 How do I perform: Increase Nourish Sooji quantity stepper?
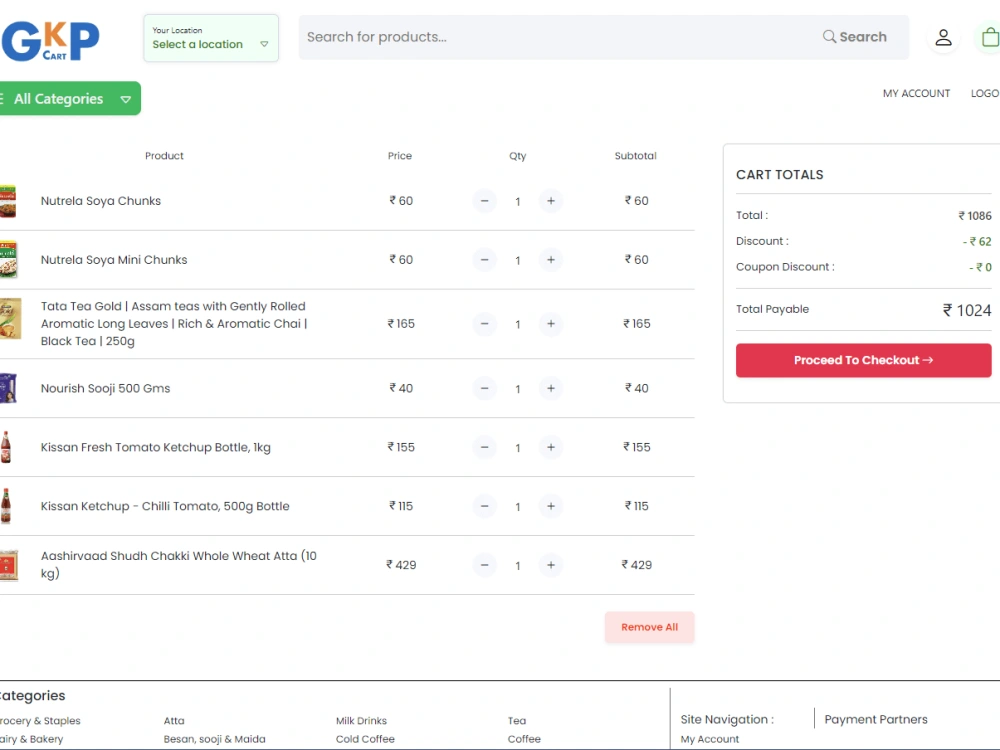pyautogui.click(x=551, y=388)
